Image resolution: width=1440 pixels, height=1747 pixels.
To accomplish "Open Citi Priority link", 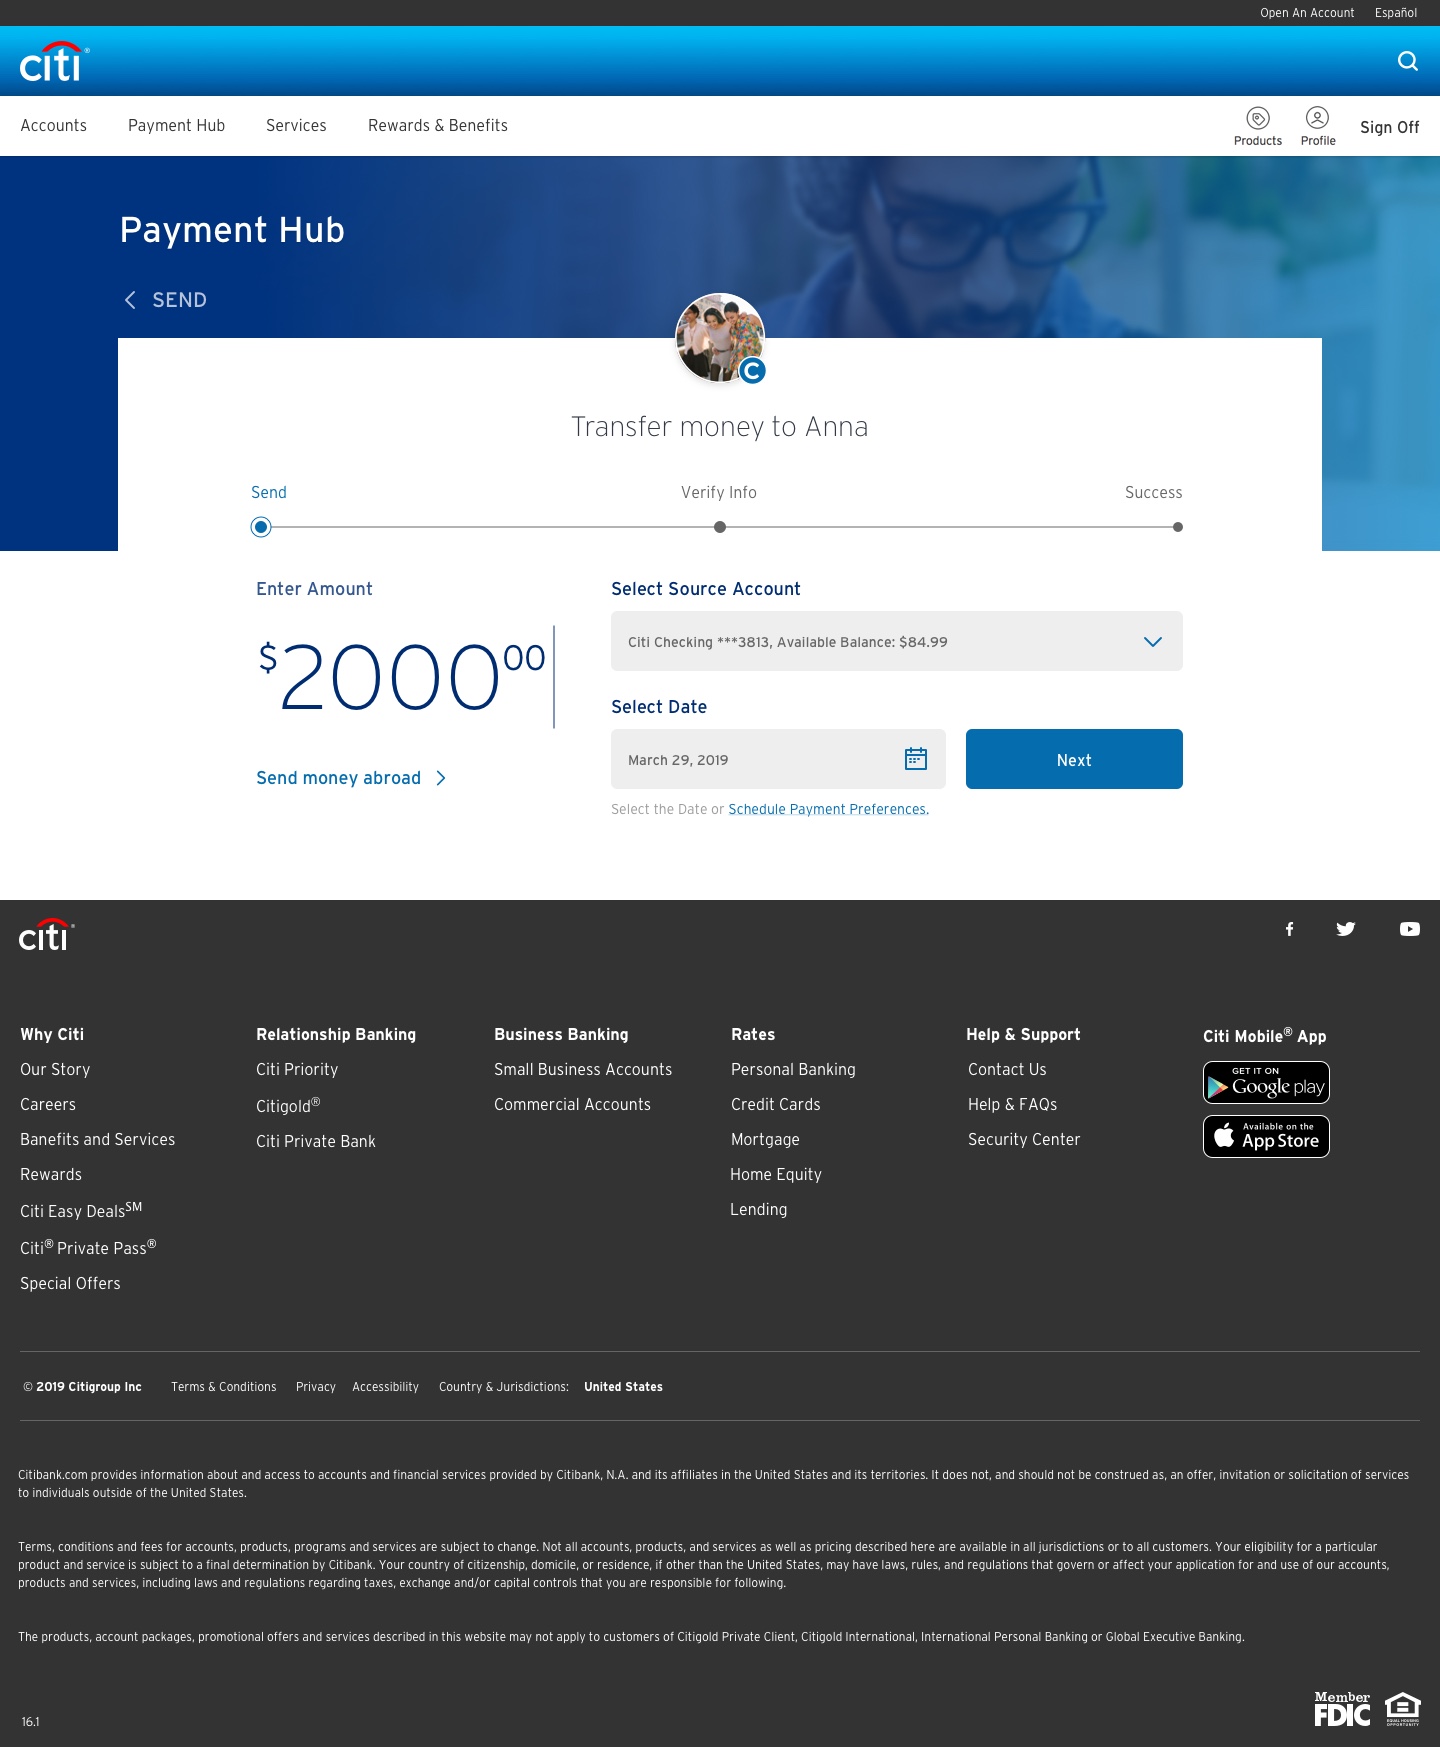I will (297, 1069).
